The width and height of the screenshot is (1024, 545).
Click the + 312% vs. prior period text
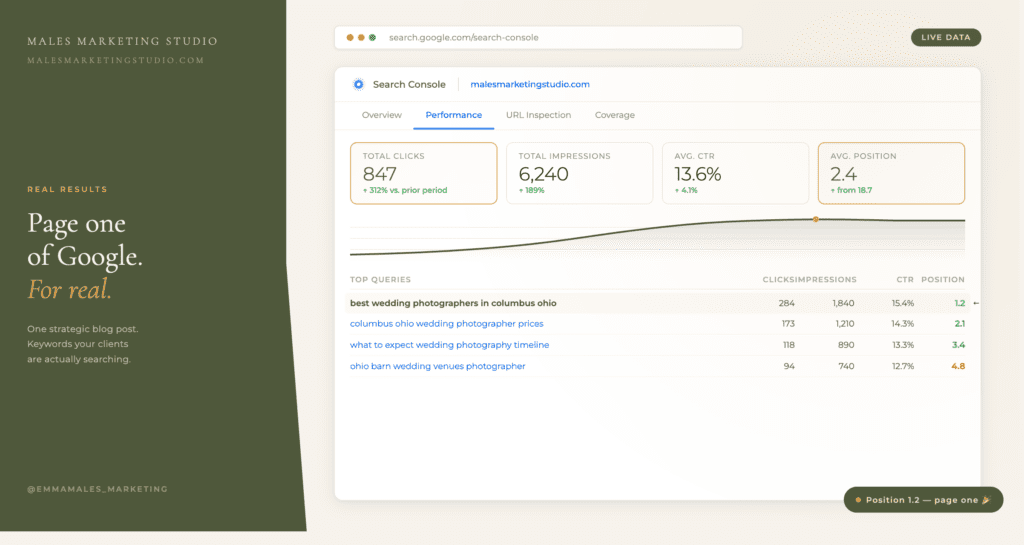tap(405, 191)
